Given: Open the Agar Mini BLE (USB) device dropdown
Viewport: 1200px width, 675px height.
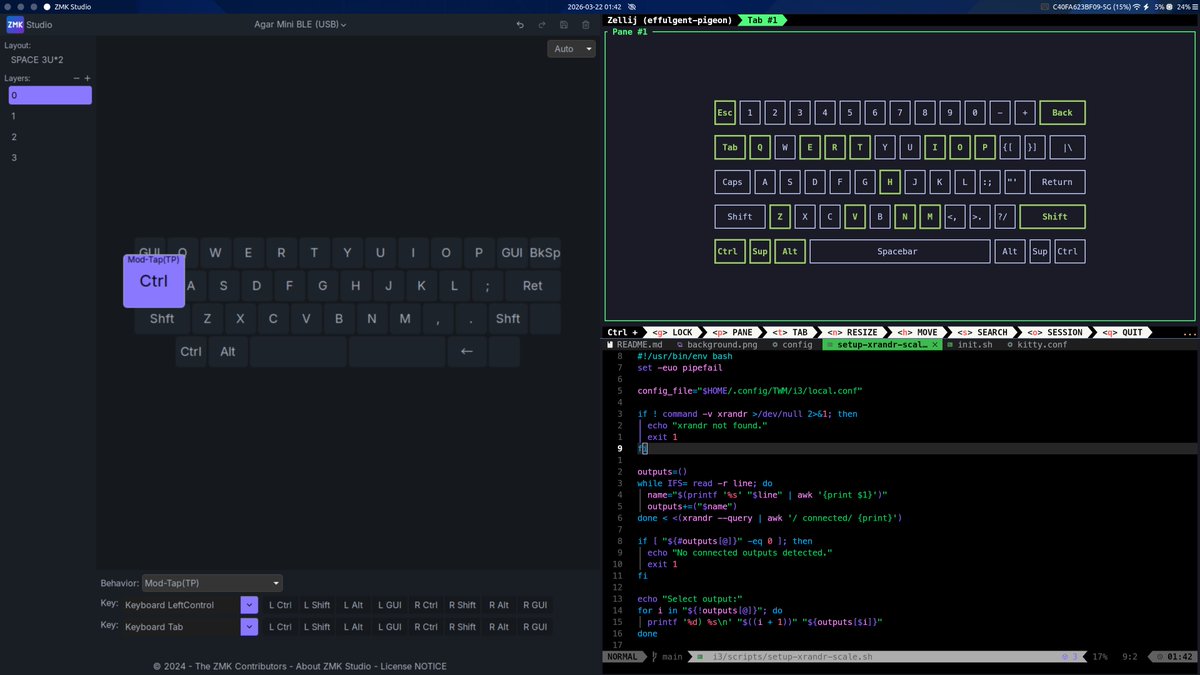Looking at the screenshot, I should [300, 24].
